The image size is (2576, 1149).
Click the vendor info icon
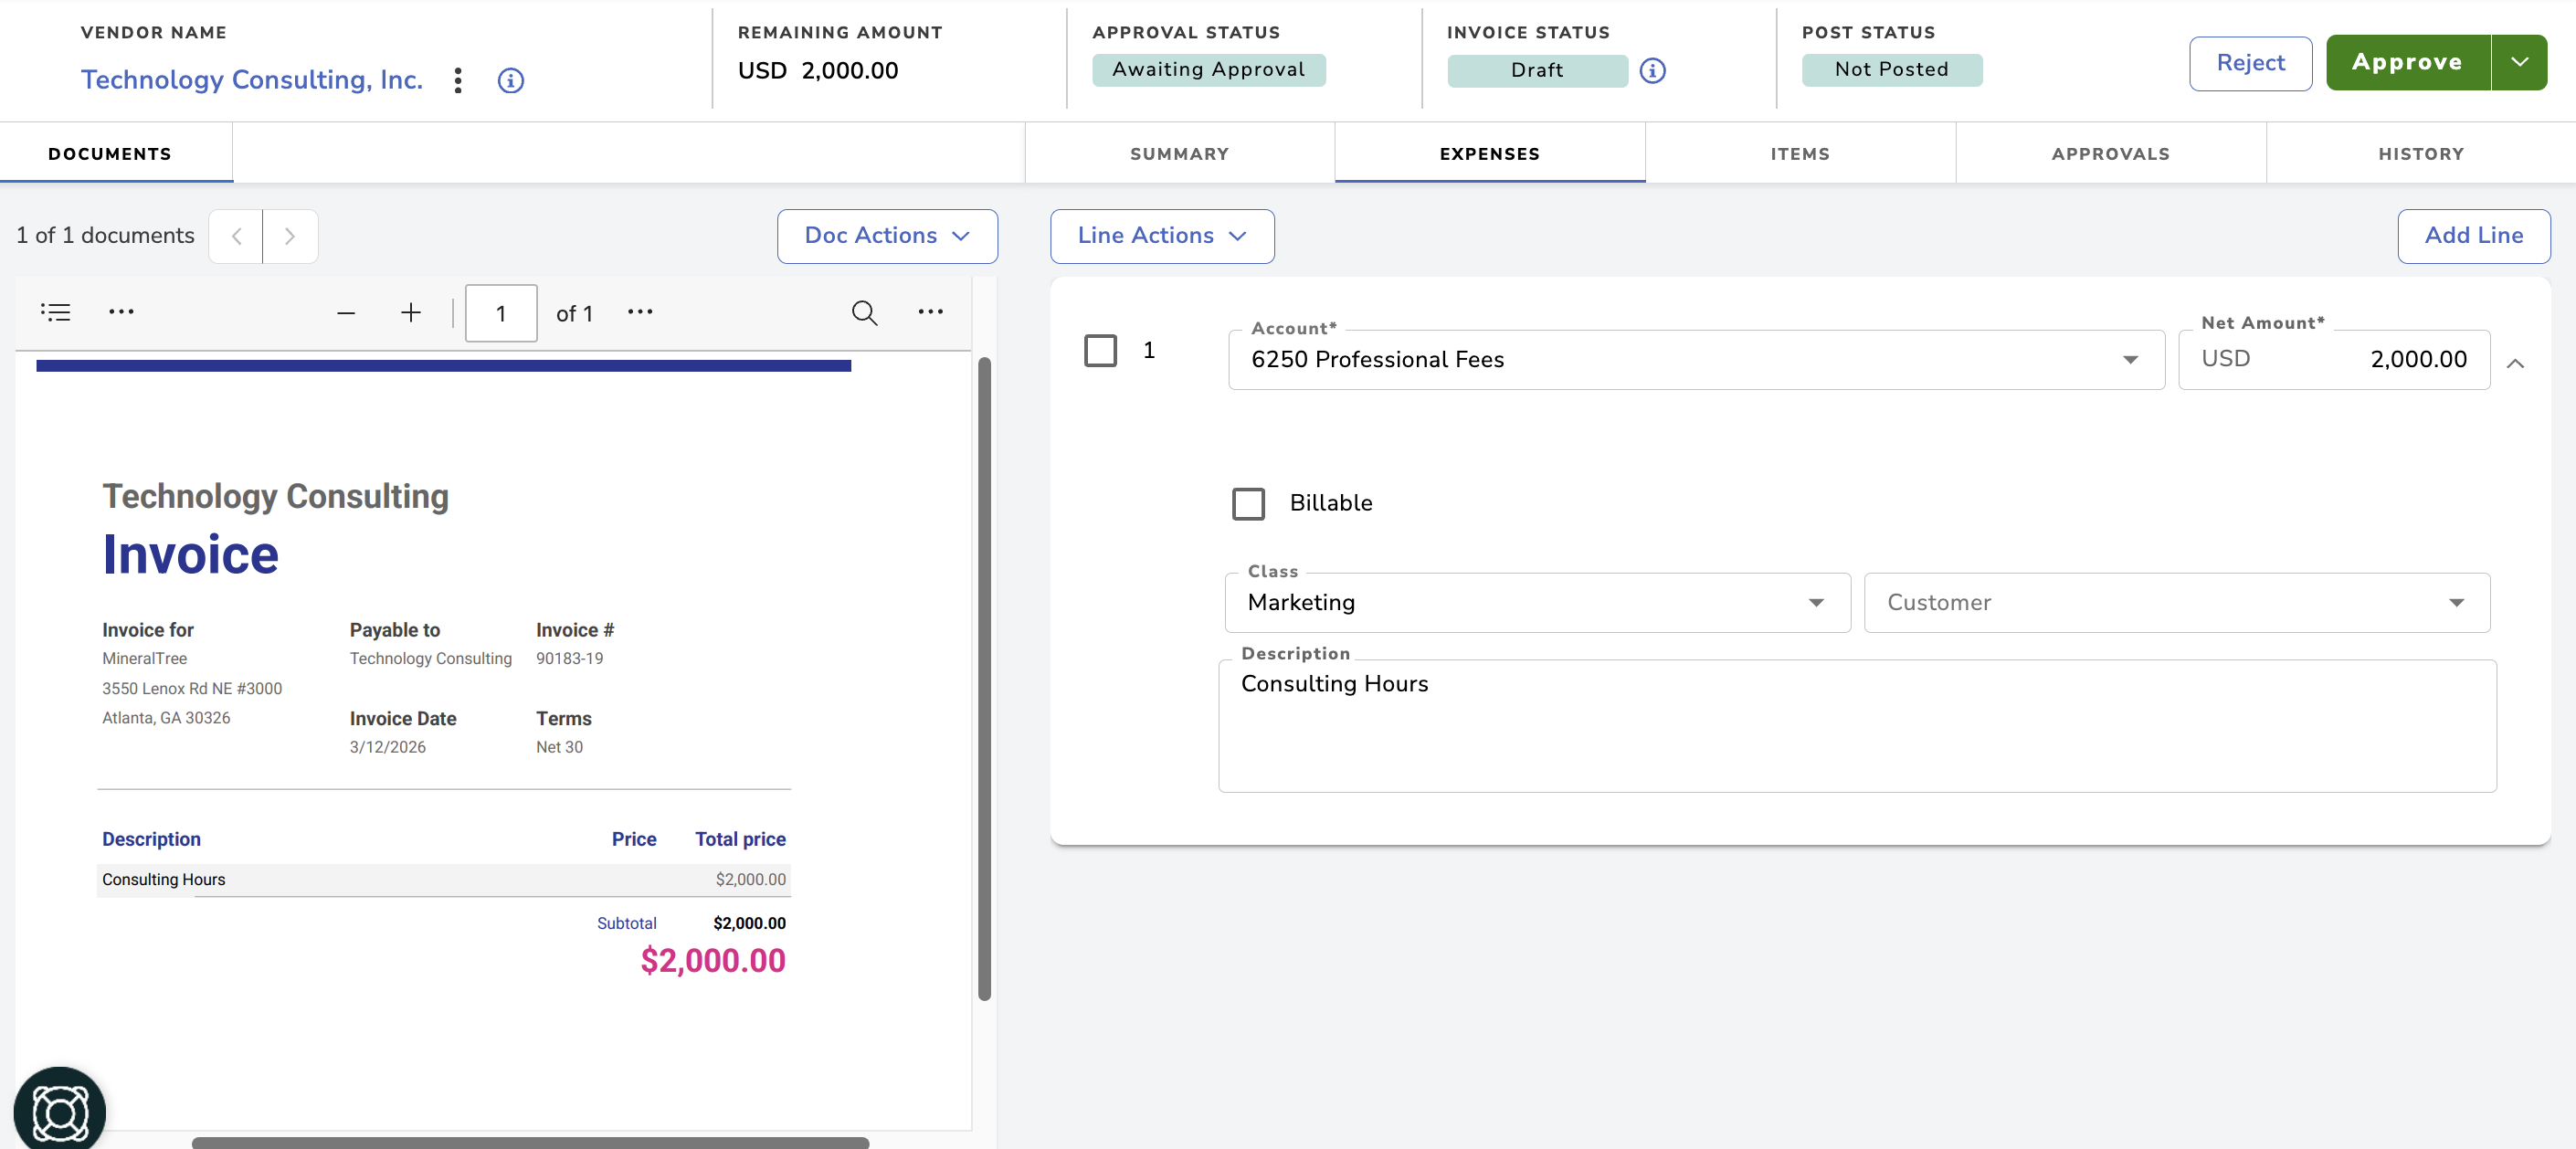pos(511,80)
